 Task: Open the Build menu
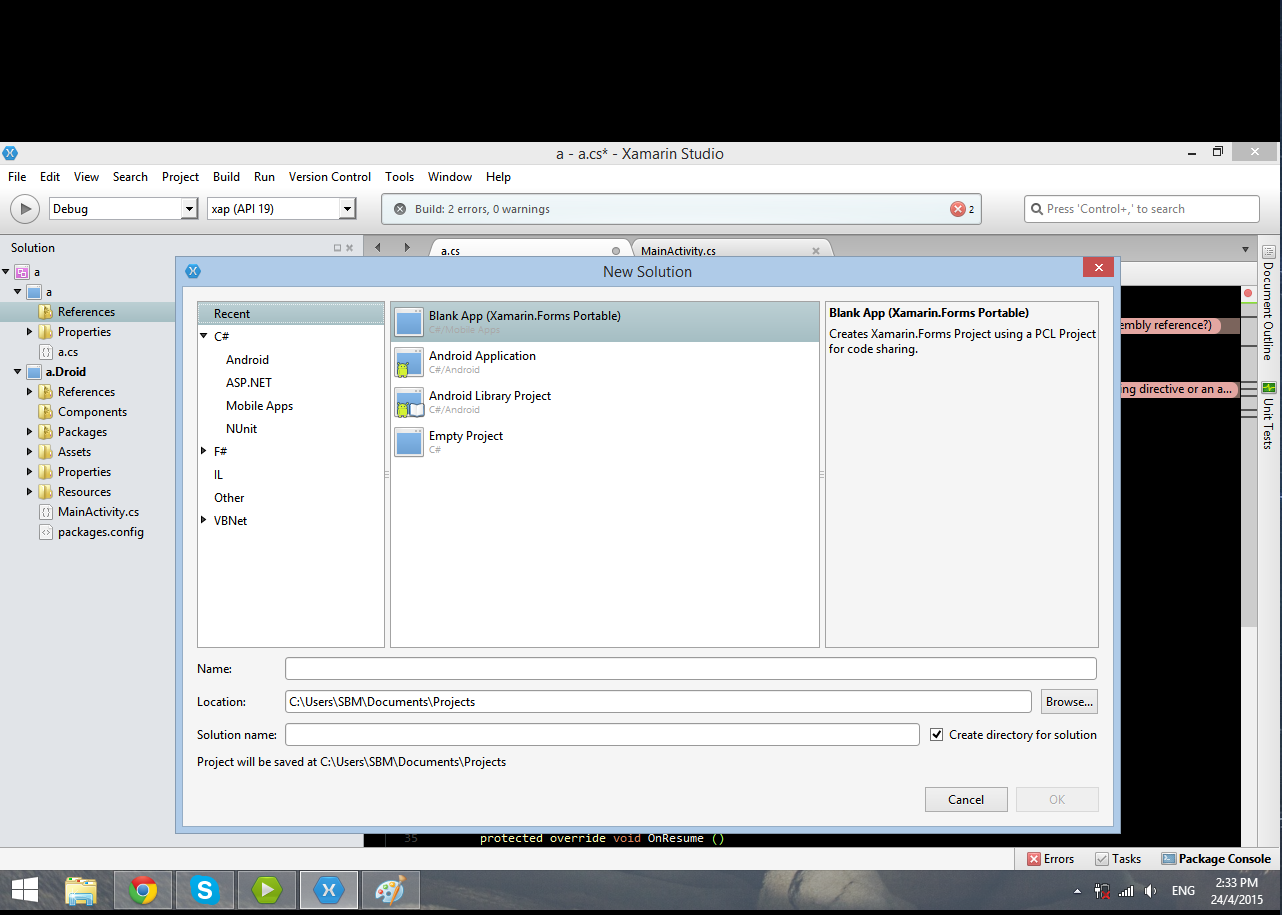tap(226, 177)
